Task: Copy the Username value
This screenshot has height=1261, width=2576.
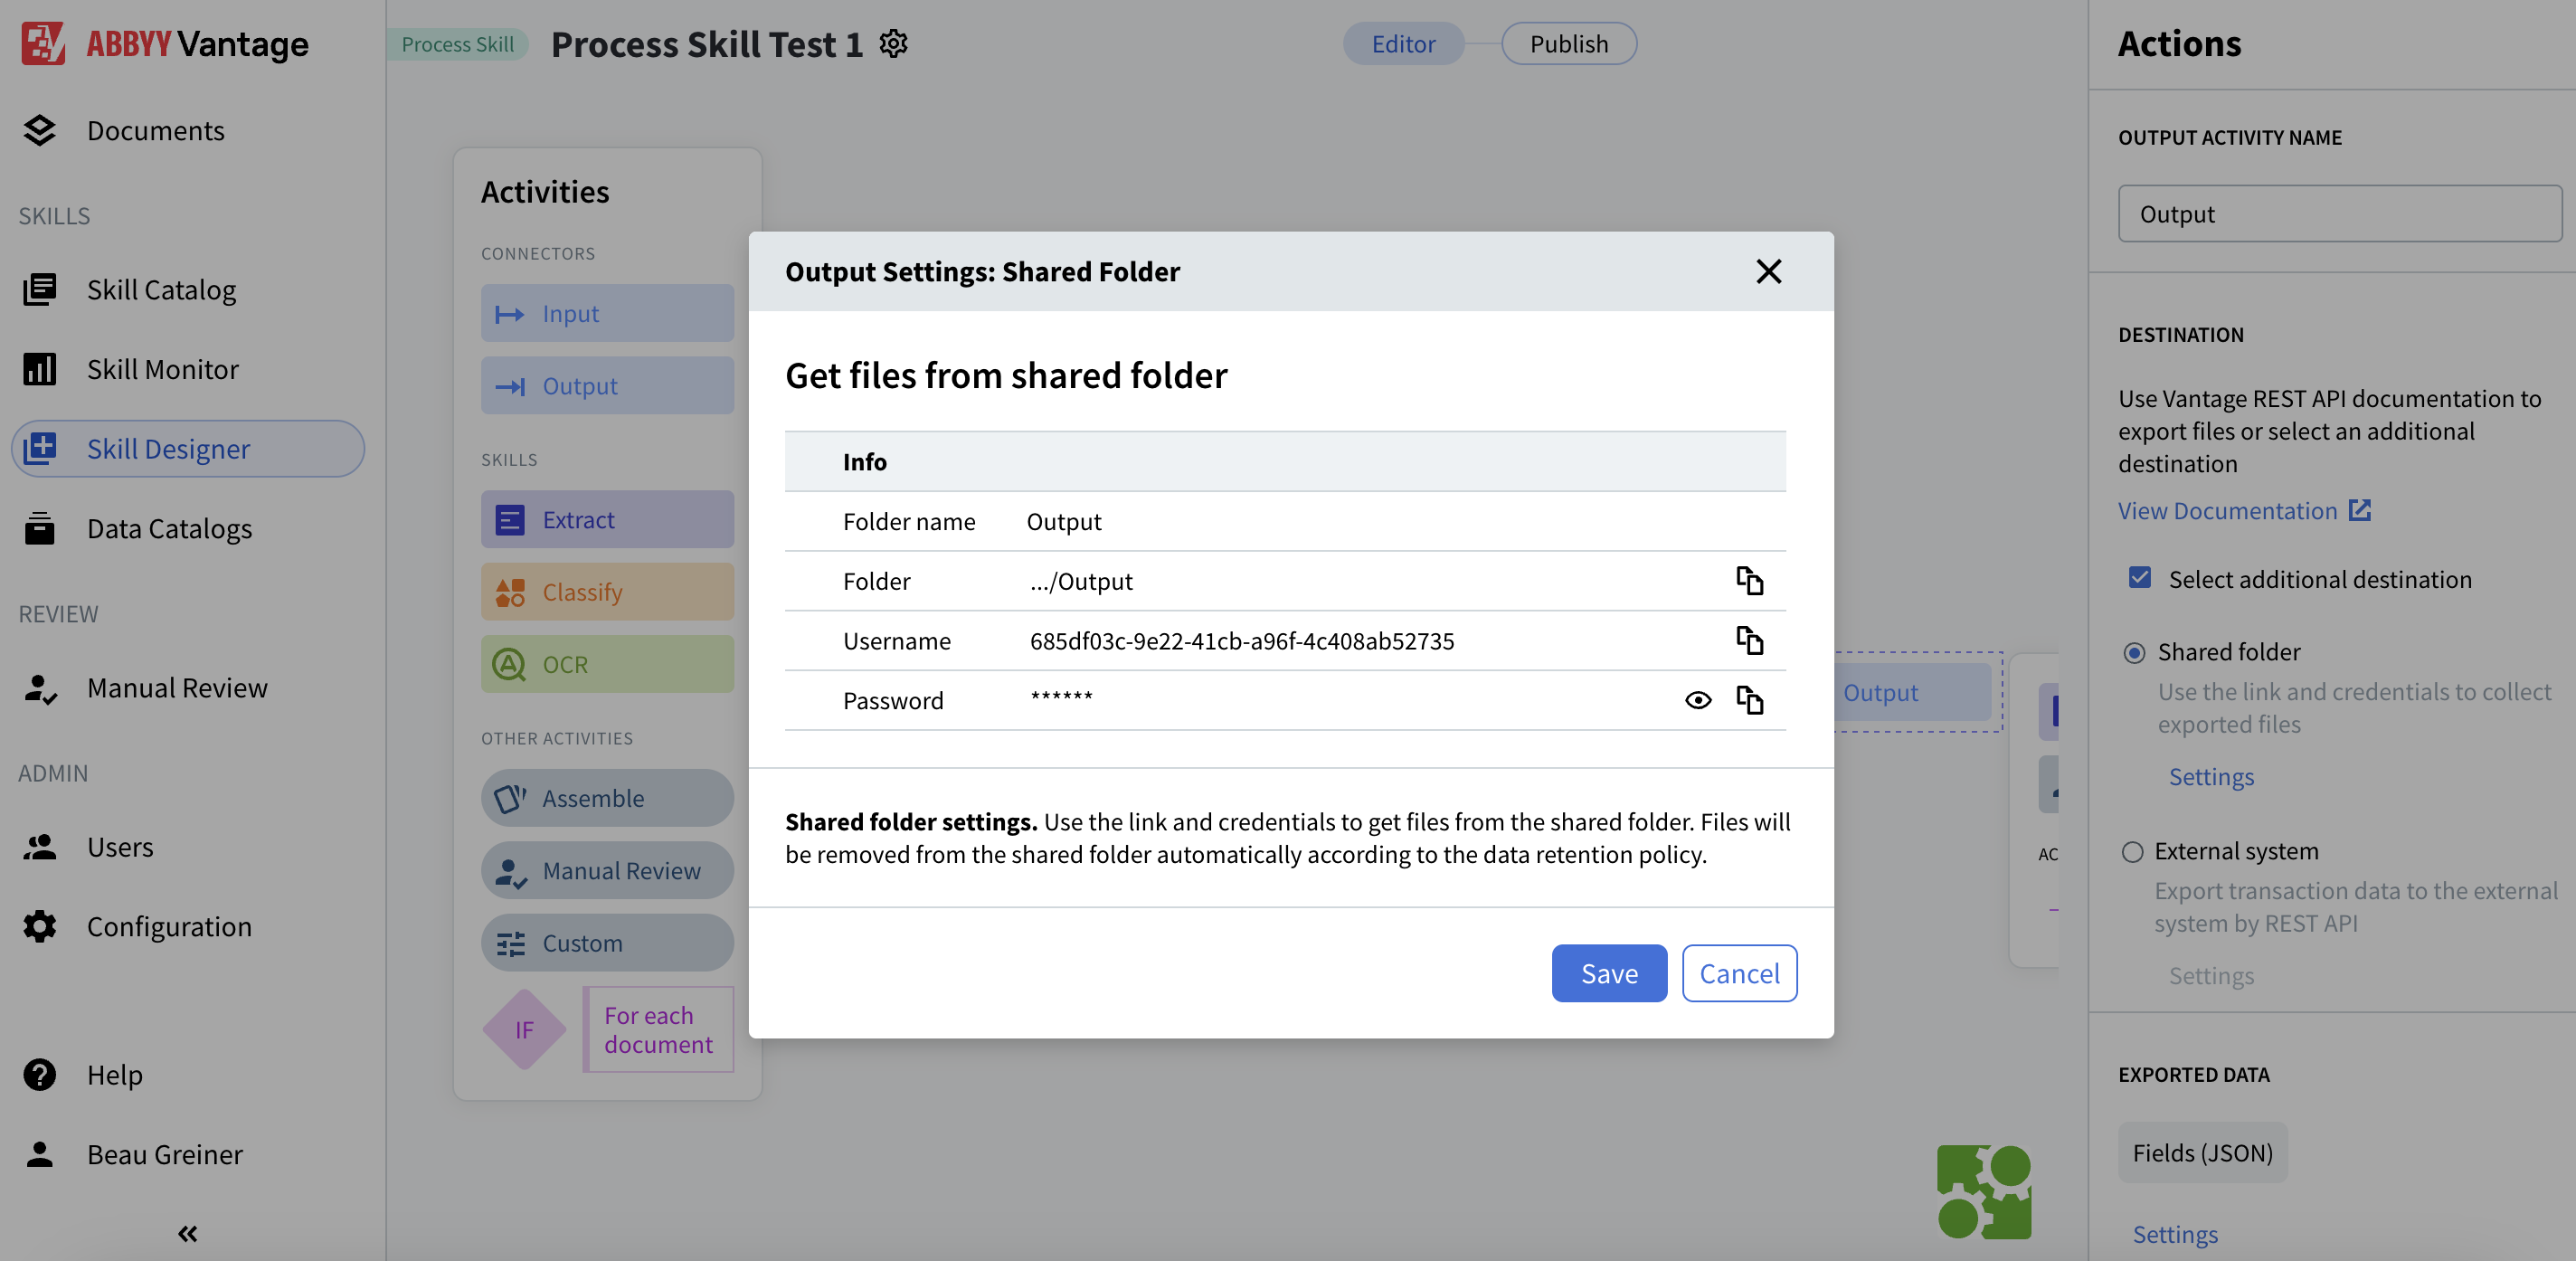Action: (x=1751, y=641)
